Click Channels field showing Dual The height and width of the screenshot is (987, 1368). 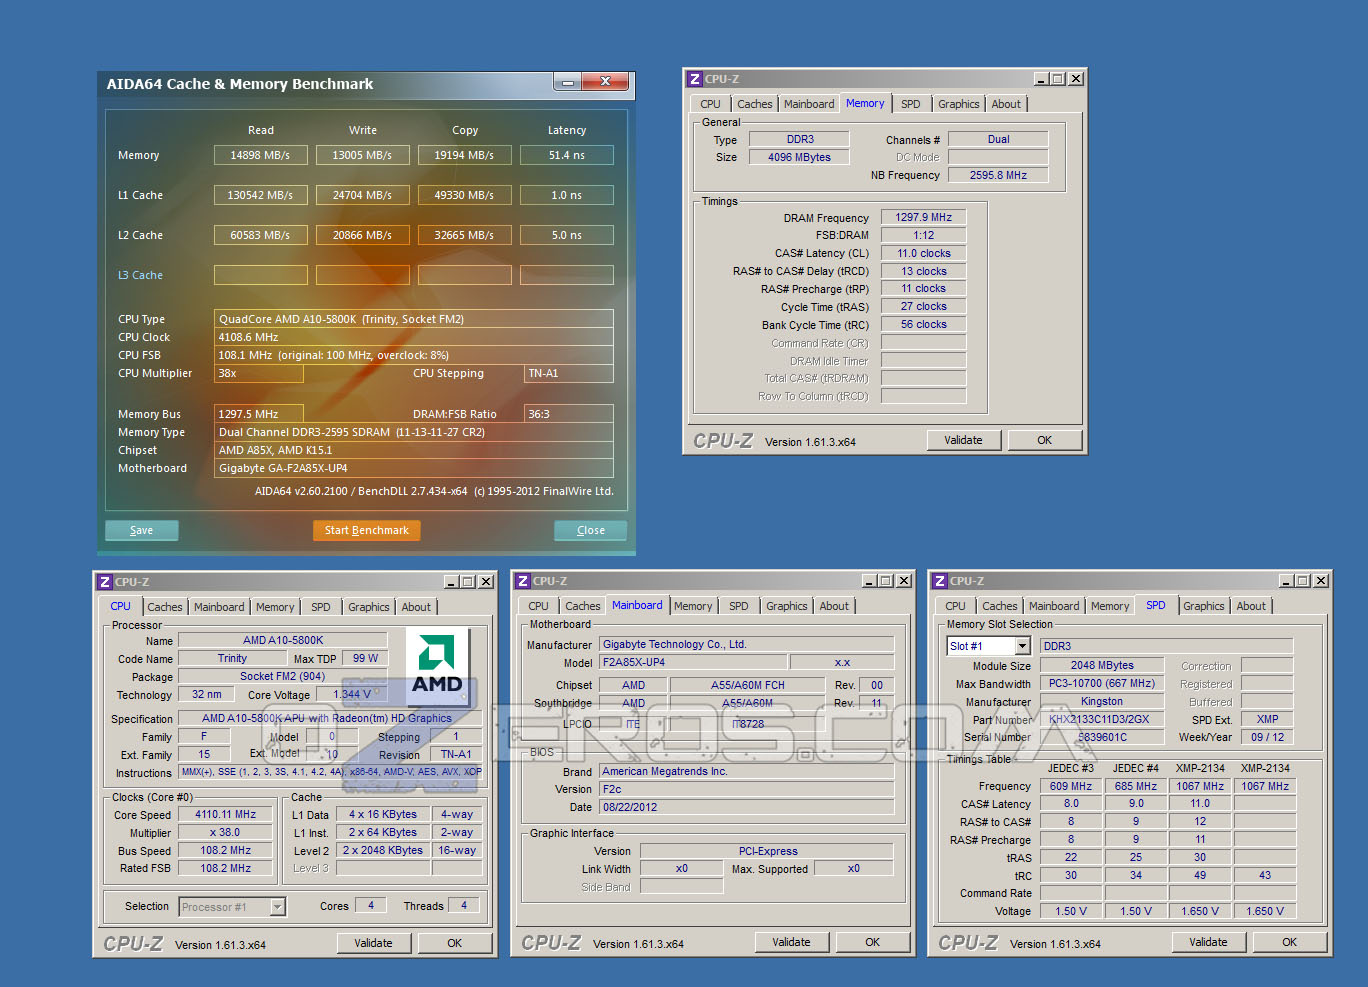click(998, 139)
